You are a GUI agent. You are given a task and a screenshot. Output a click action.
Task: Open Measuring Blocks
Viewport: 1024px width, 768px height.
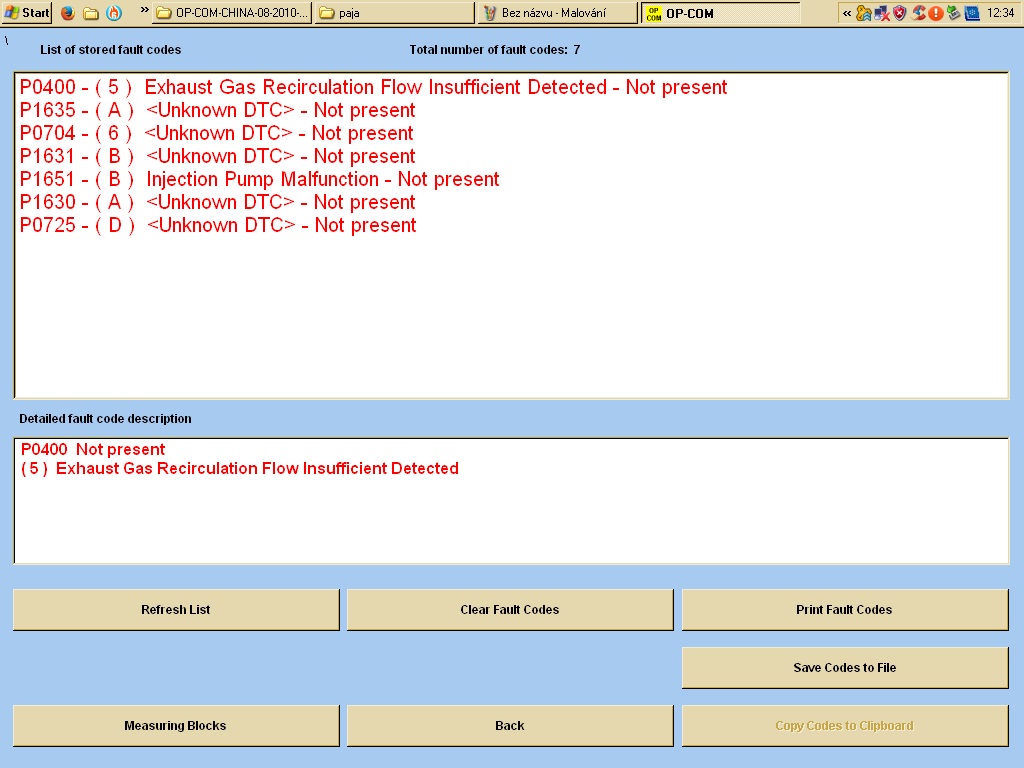pyautogui.click(x=175, y=726)
